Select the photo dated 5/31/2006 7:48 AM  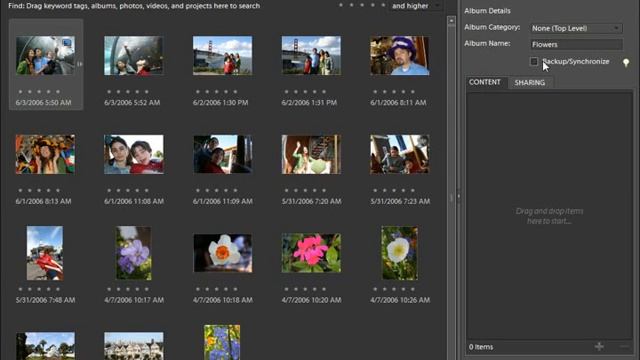coord(45,253)
